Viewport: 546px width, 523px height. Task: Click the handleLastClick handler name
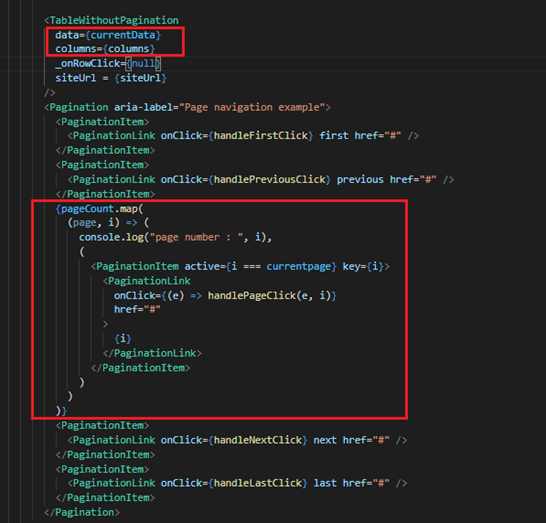(258, 483)
